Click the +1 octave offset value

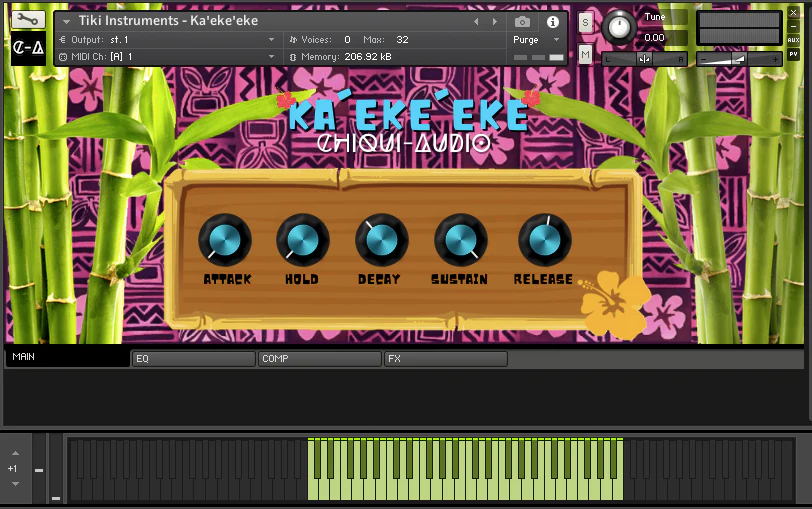12,469
